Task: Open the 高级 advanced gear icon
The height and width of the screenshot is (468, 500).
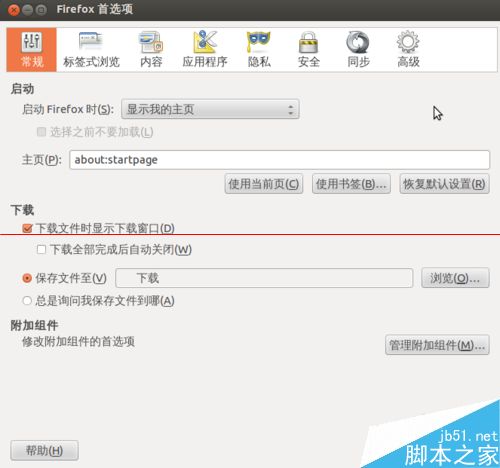Action: [408, 50]
